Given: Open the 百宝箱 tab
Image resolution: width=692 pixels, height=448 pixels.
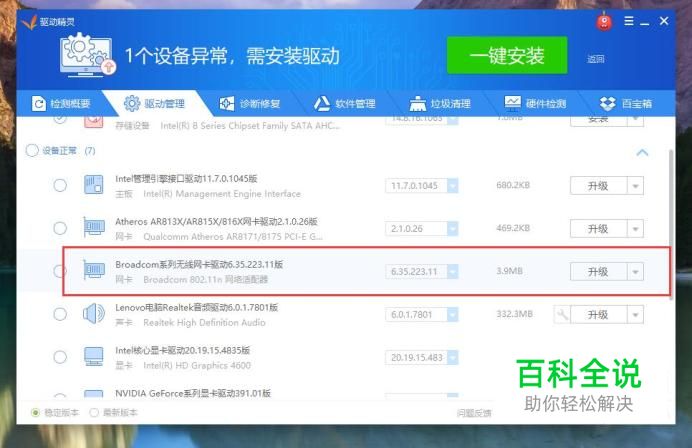Looking at the screenshot, I should [x=627, y=104].
